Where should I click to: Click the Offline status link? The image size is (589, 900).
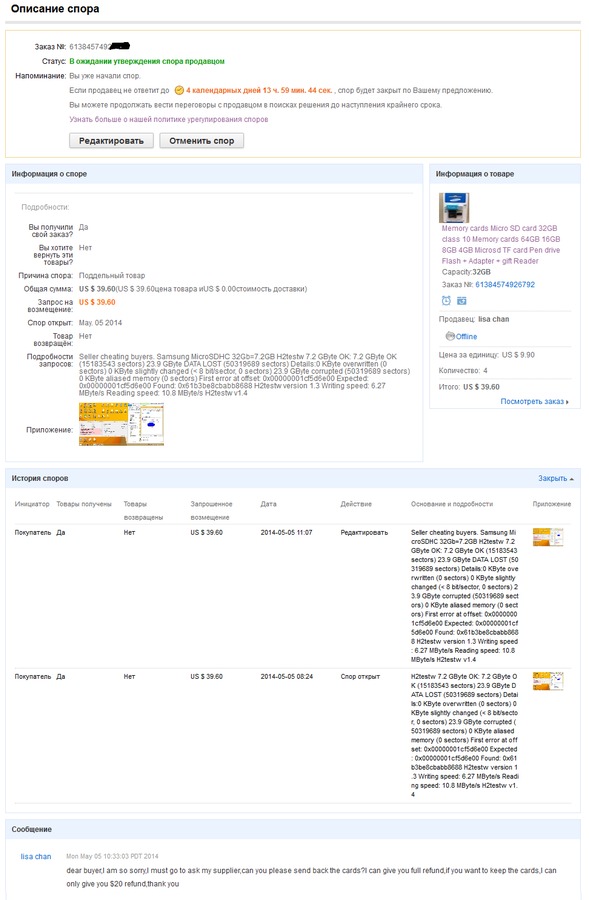466,336
